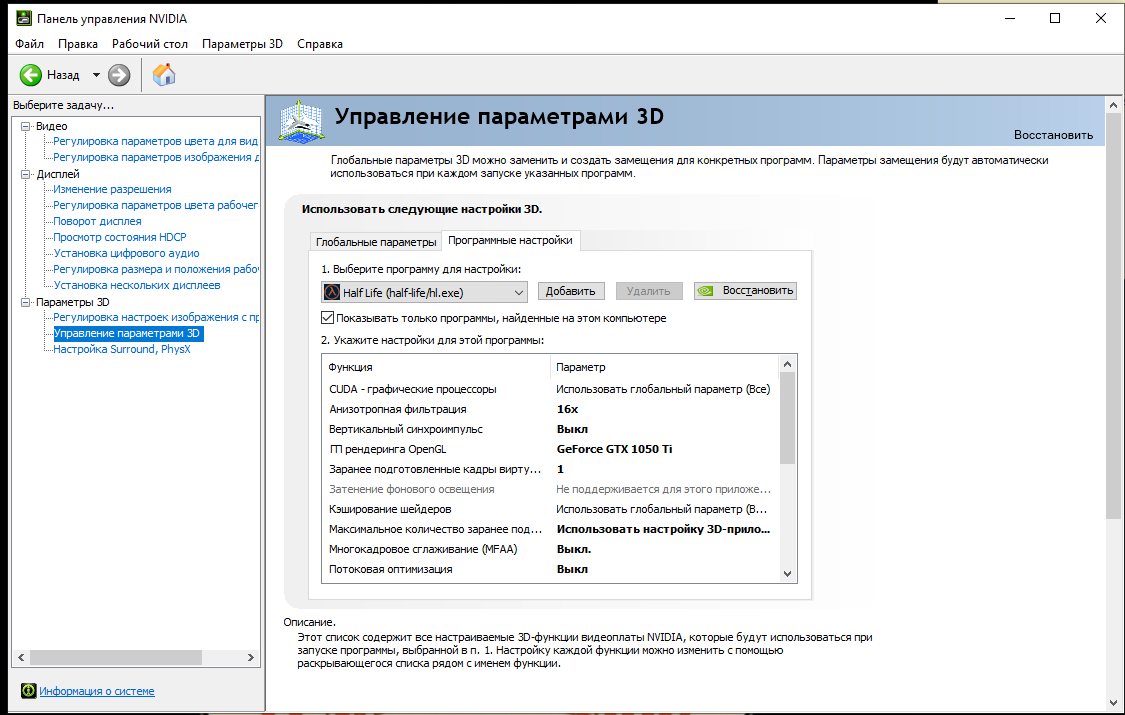The height and width of the screenshot is (715, 1125).
Task: Click main page scroll down arrow
Action: coord(1114,703)
